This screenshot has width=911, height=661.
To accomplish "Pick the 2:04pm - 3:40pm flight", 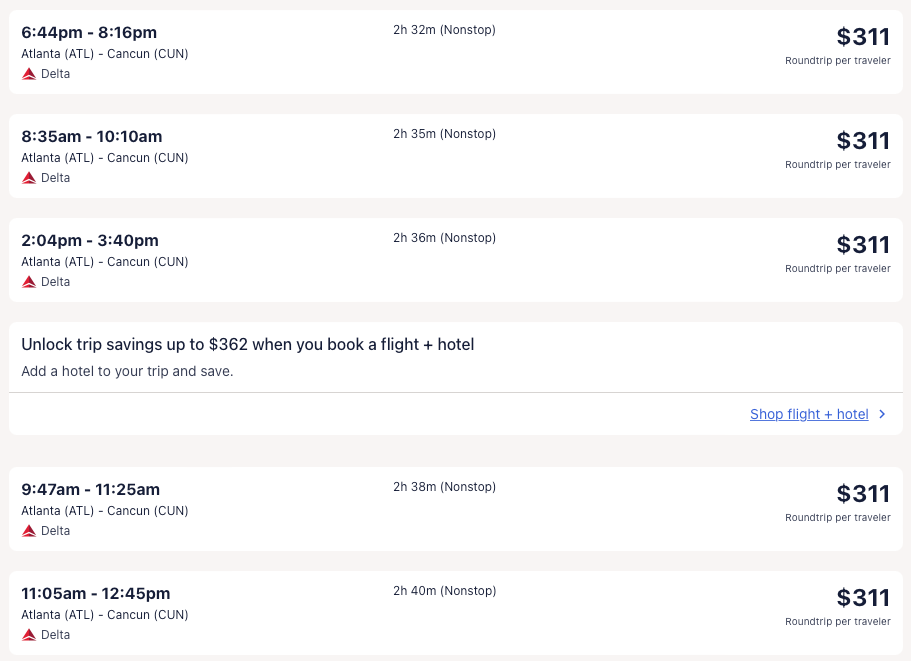I will (90, 241).
